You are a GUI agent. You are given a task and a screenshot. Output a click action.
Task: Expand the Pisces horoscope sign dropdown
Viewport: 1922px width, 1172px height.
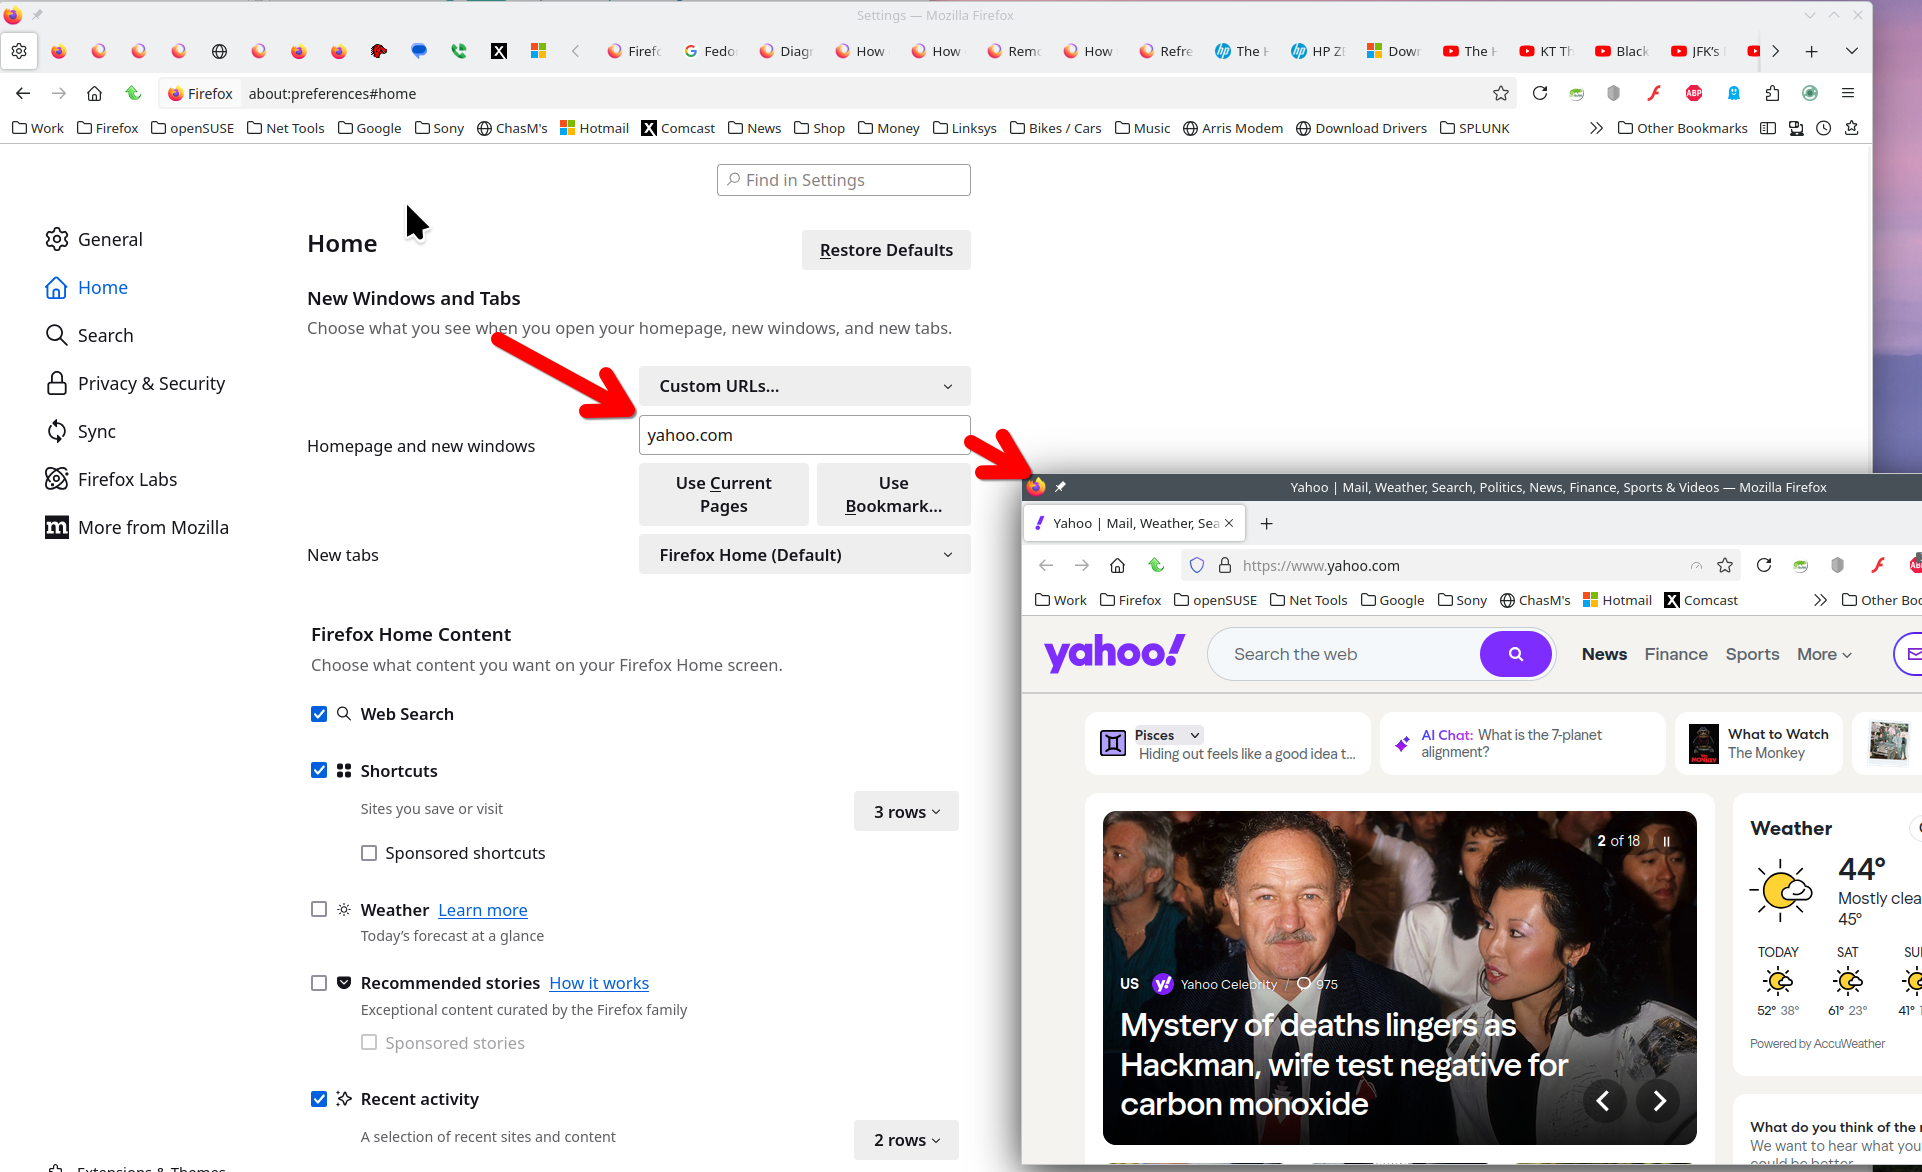coord(1168,735)
